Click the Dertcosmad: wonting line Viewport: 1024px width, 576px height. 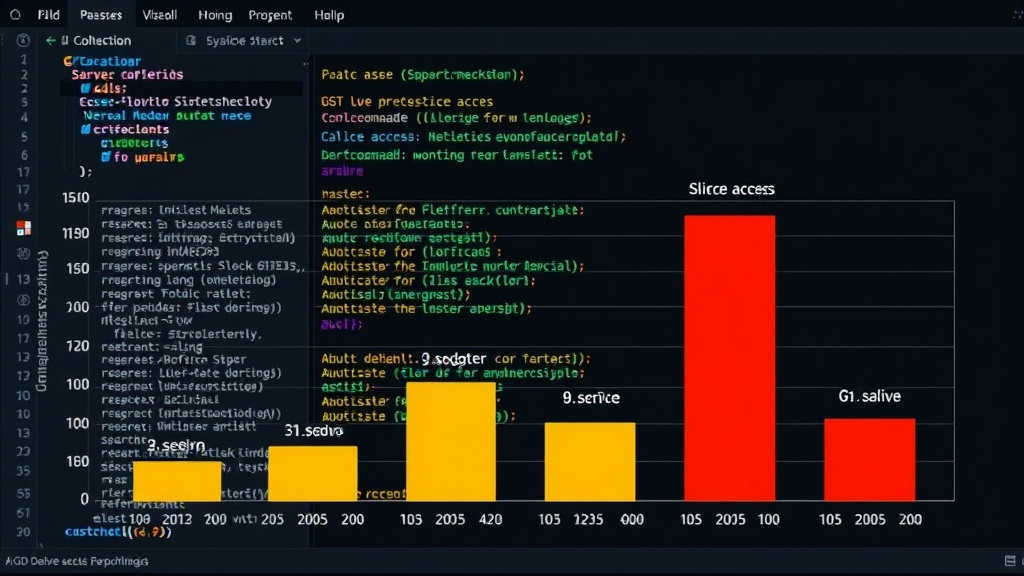point(456,155)
